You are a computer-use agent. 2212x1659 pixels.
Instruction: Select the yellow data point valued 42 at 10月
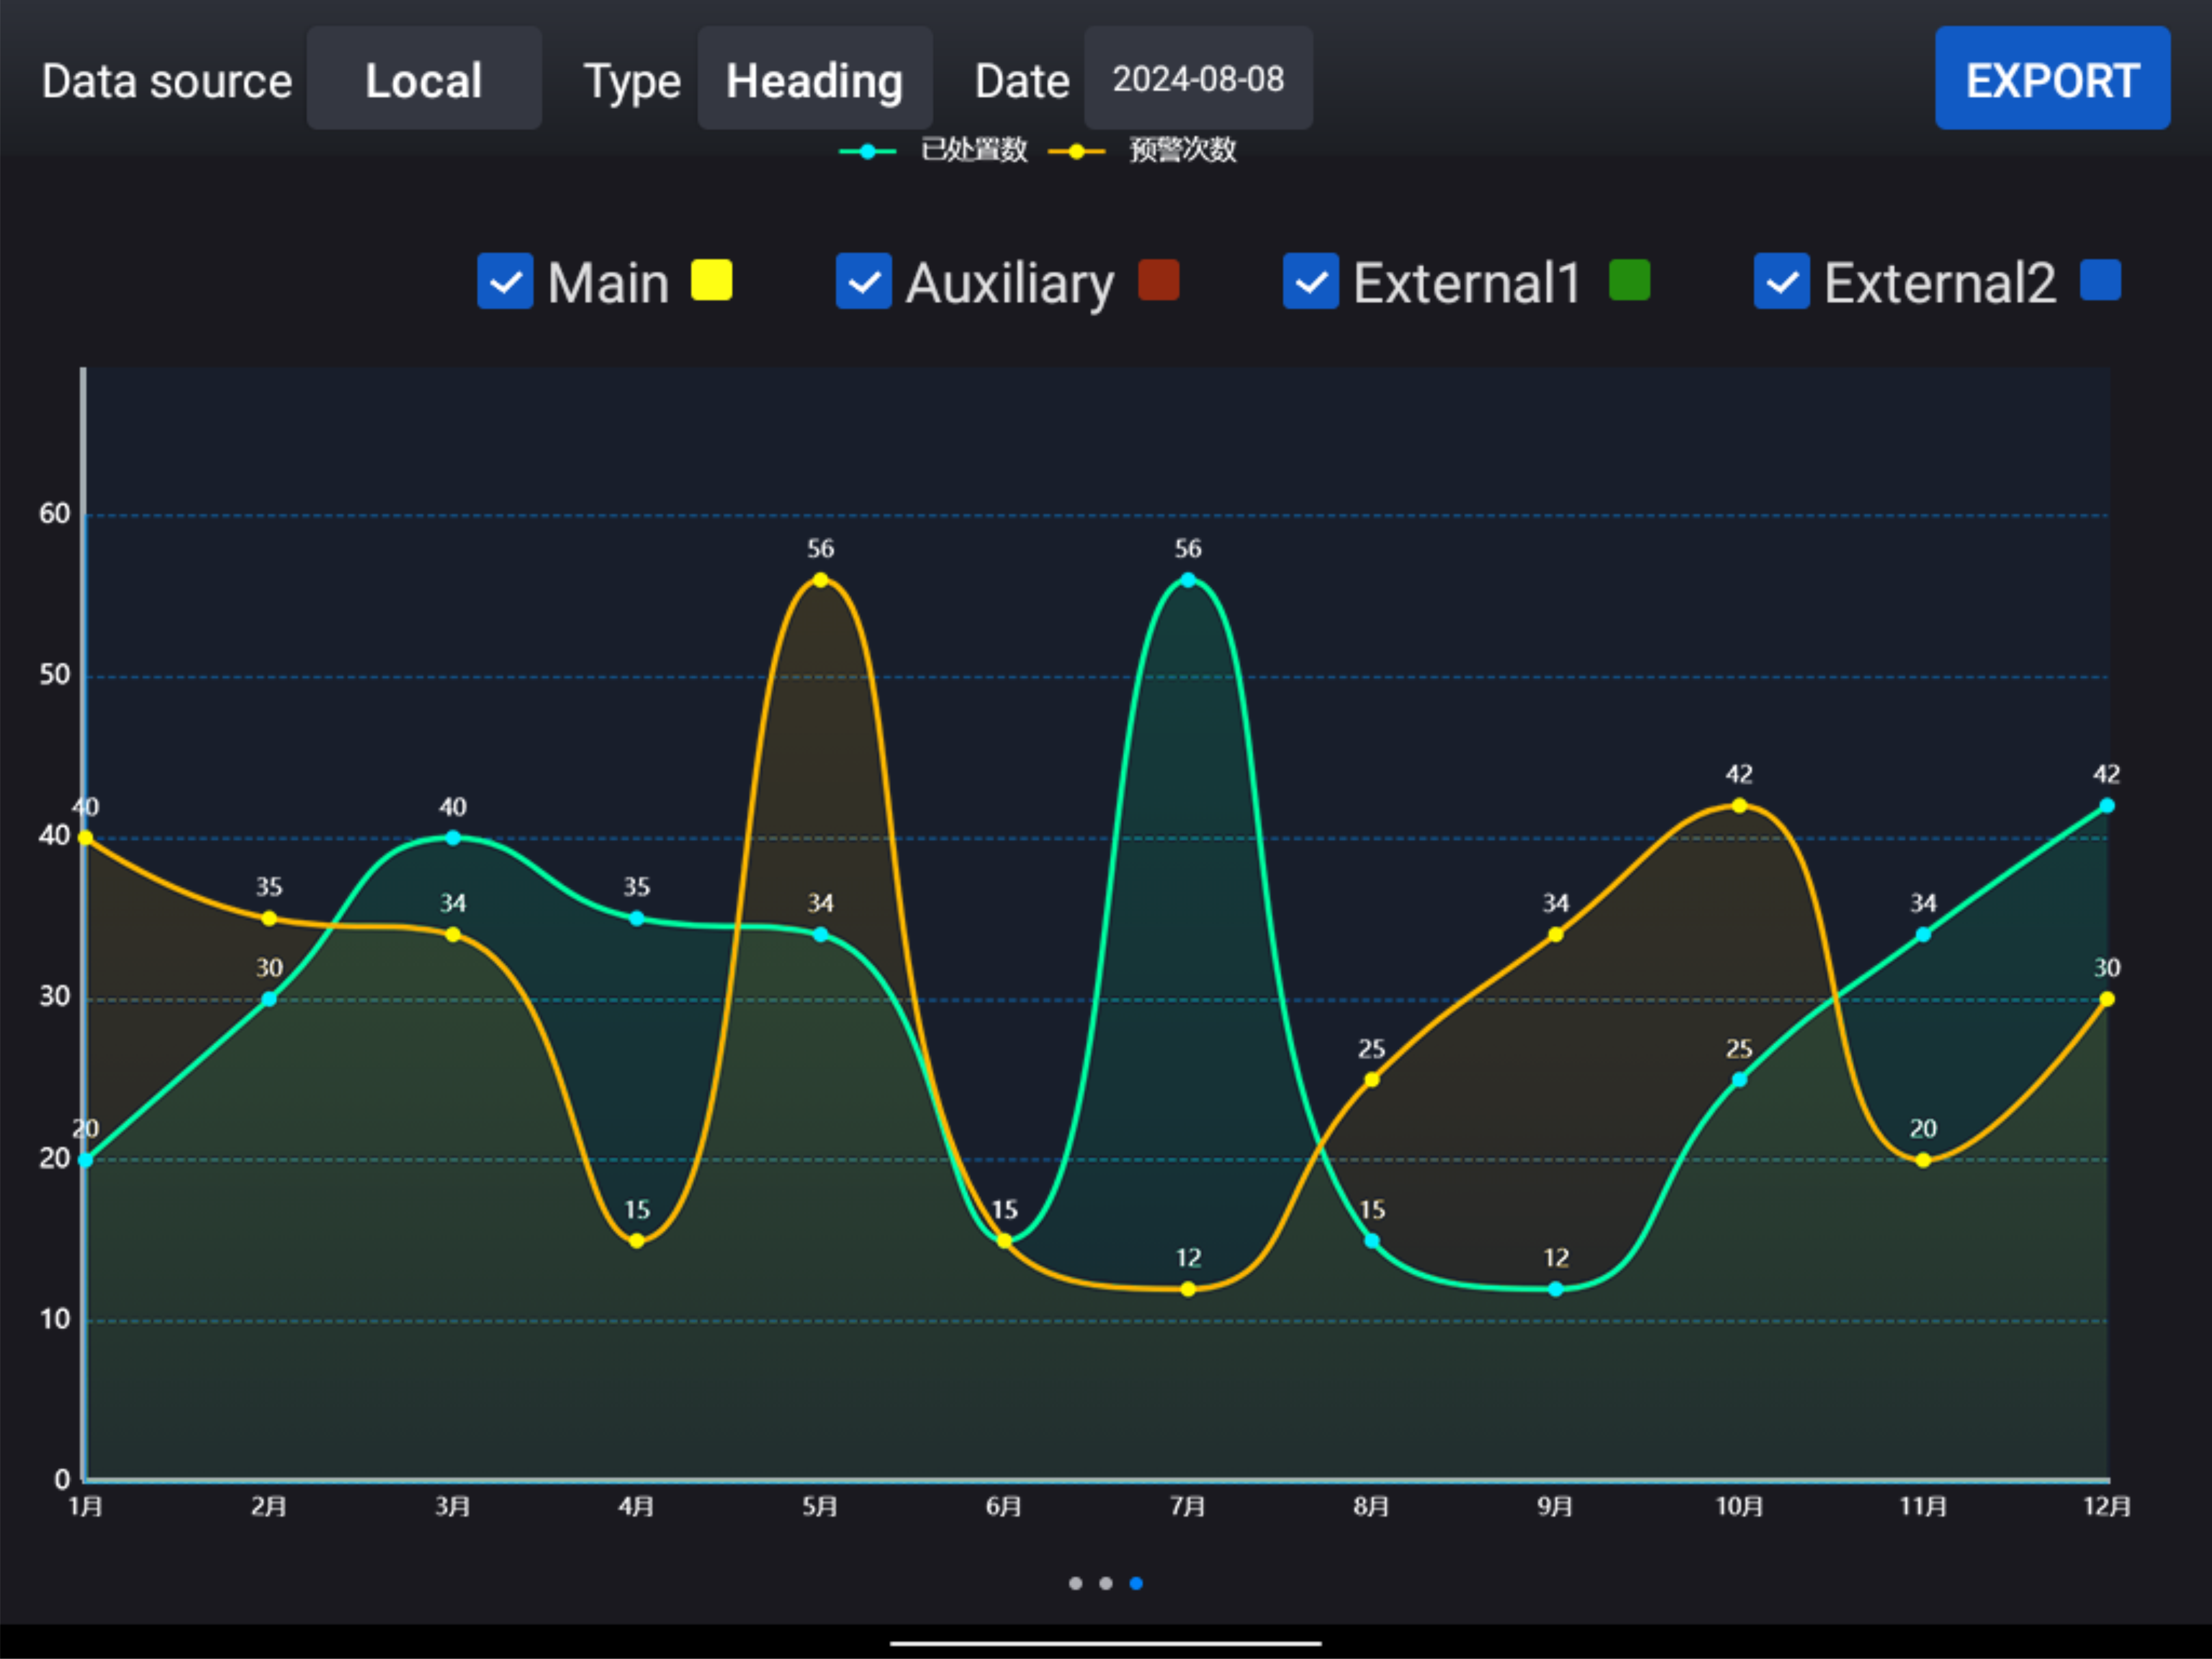(x=1739, y=806)
